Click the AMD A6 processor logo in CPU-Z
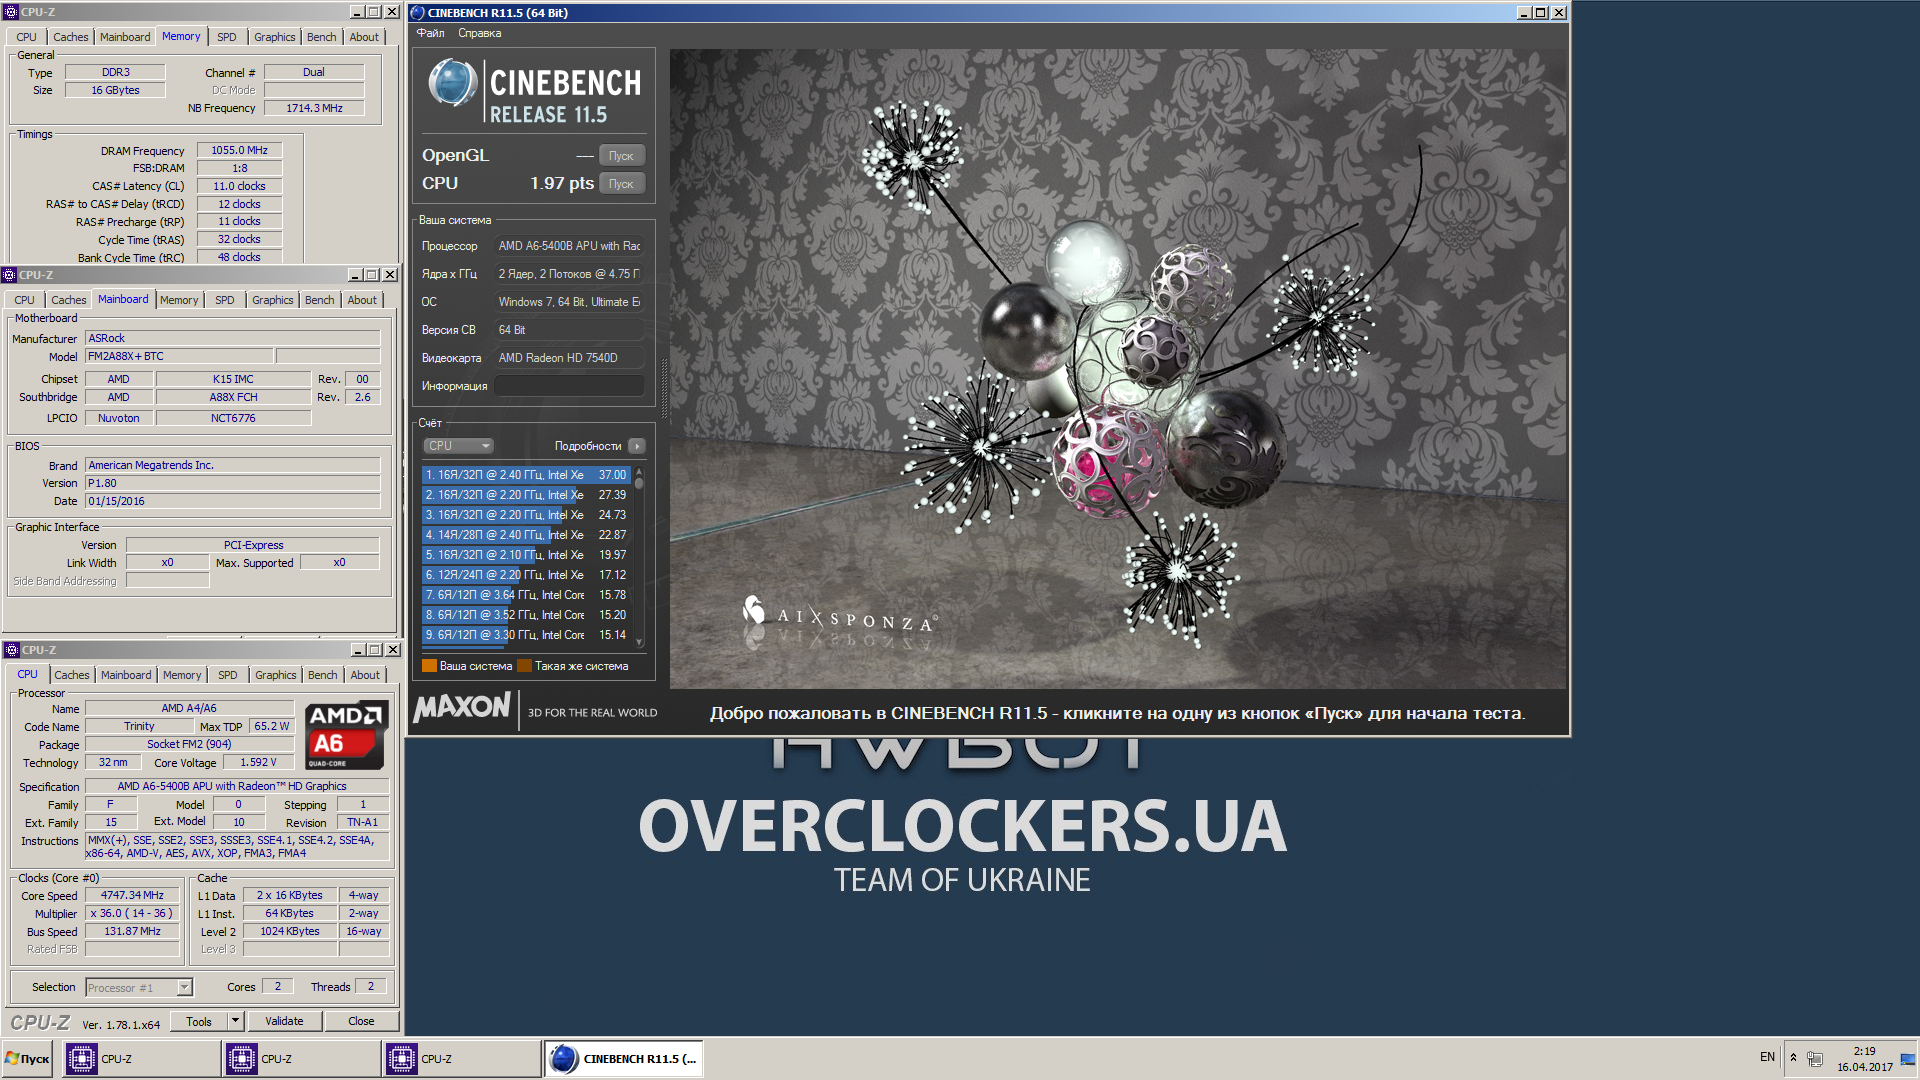Screen dimensions: 1920x1080 click(x=345, y=735)
